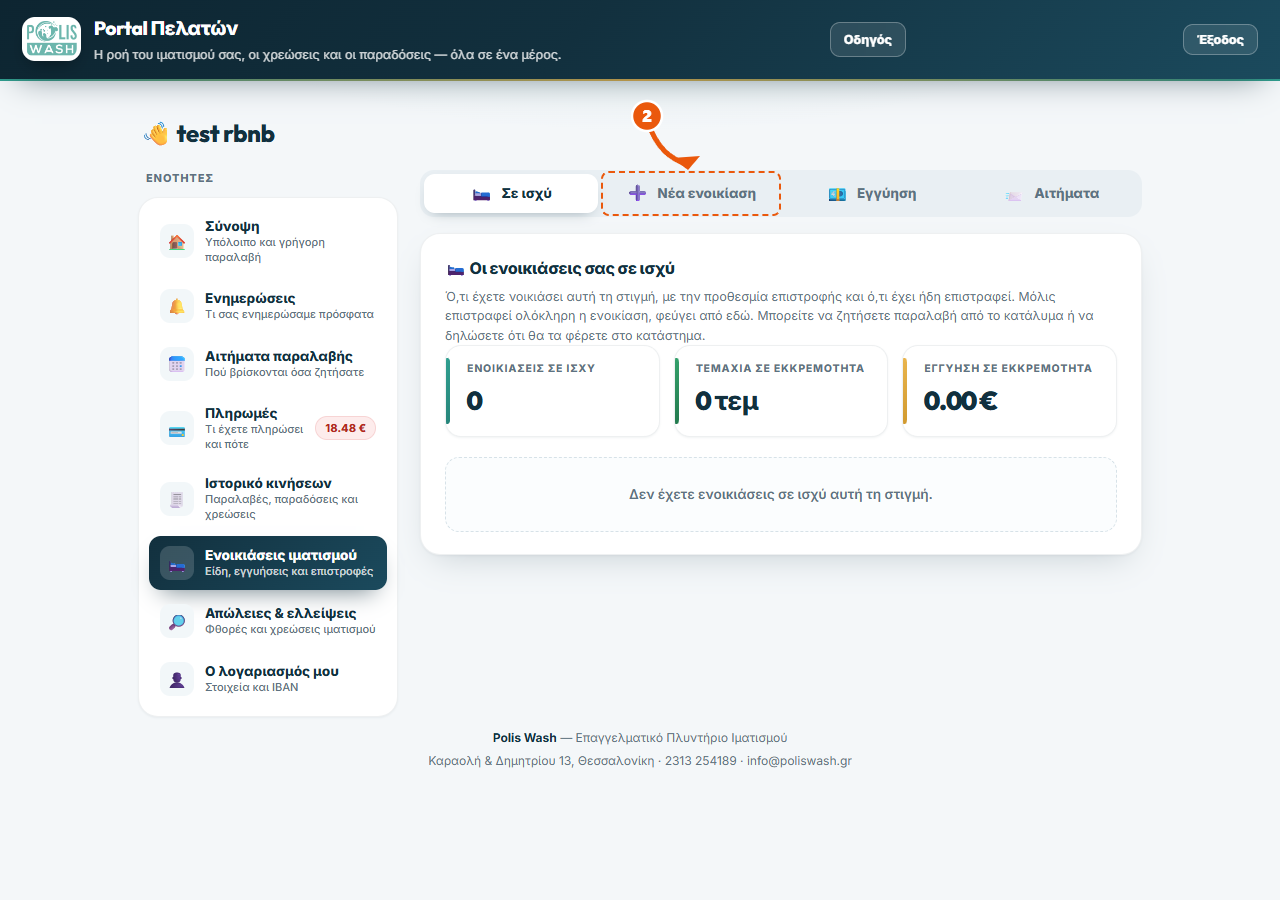Click the plus icon on Νέα ενοικίαση
Image resolution: width=1280 pixels, height=900 pixels.
pos(637,193)
